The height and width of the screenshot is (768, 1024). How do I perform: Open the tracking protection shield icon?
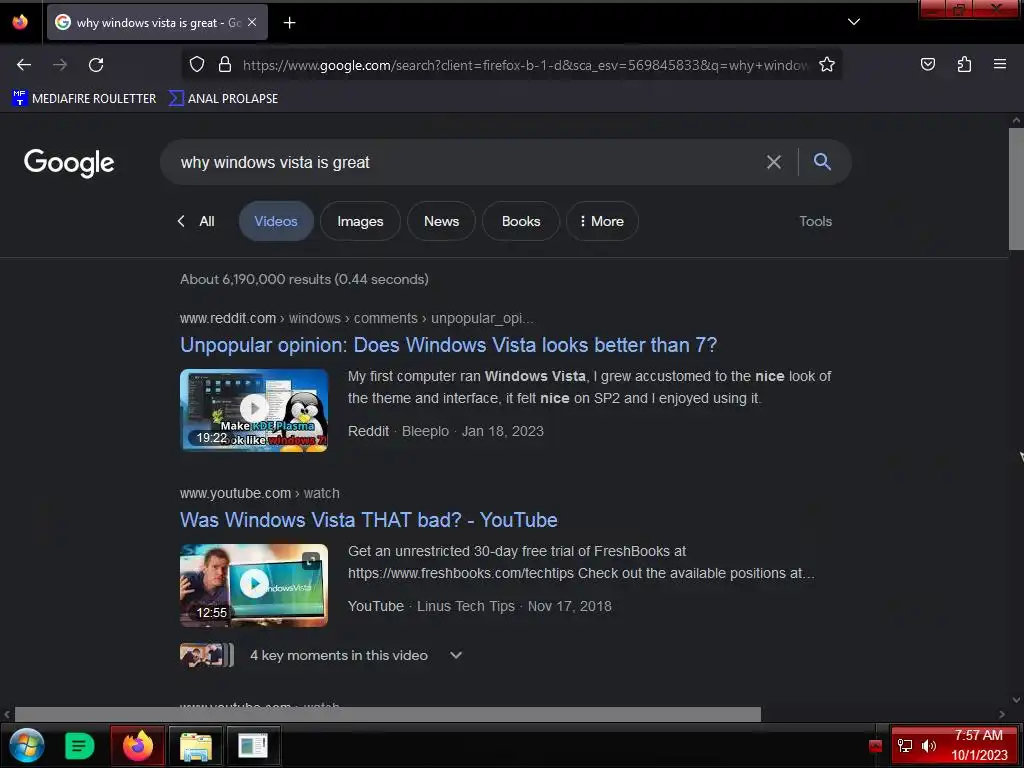(x=197, y=65)
